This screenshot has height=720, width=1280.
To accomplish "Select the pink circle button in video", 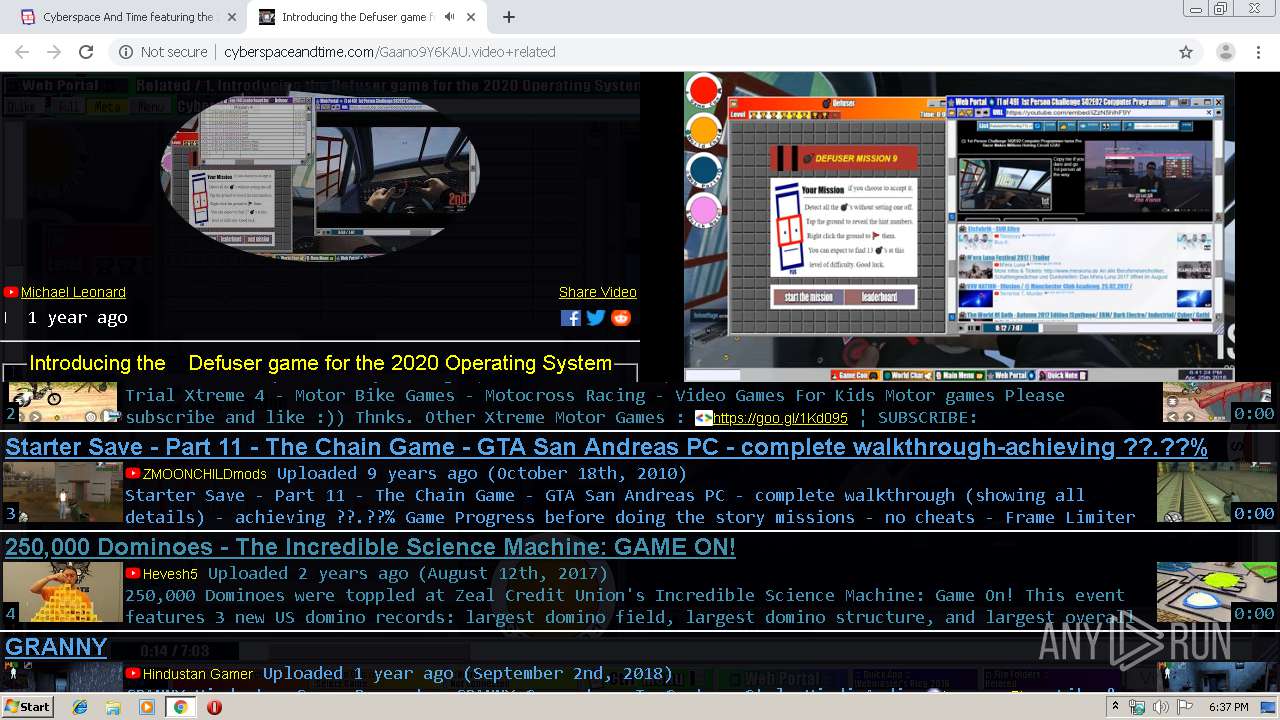I will pos(704,211).
